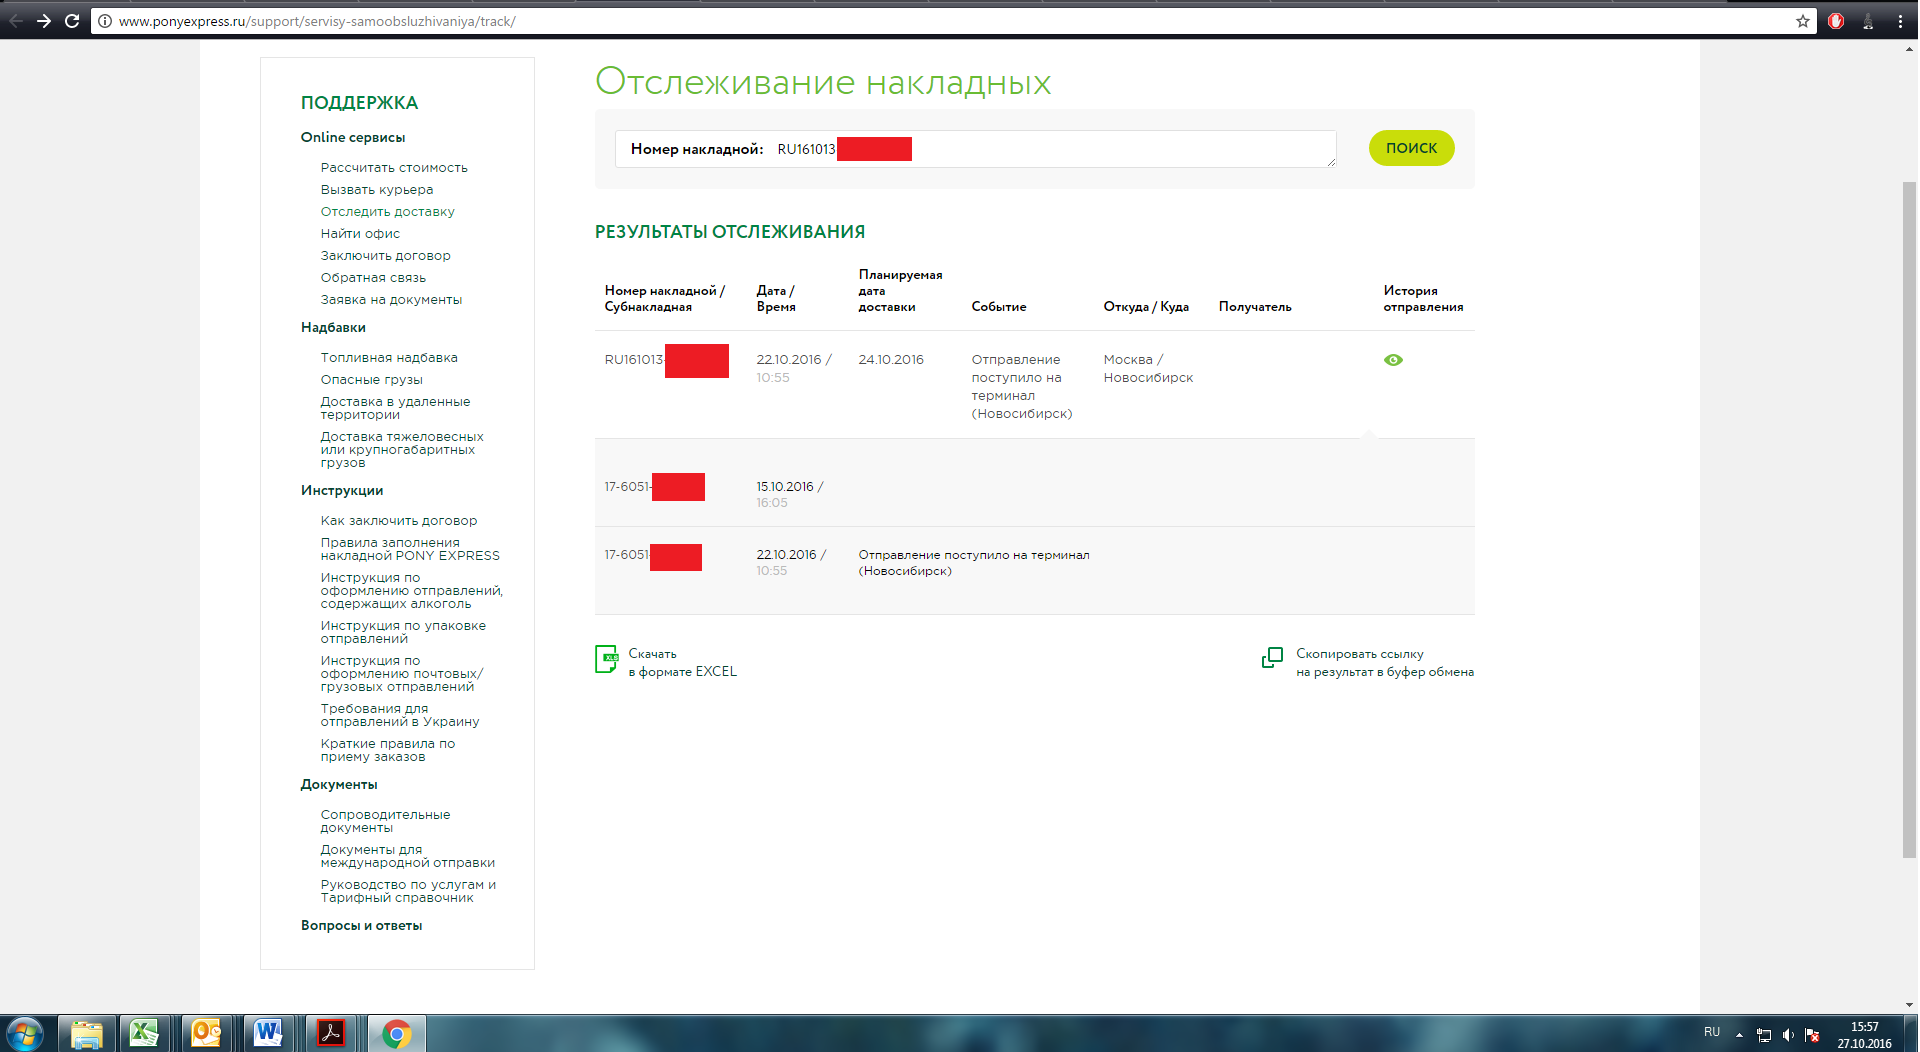Screen dimensions: 1920x1052
Task: Open Обратная связь link
Action: pos(373,278)
